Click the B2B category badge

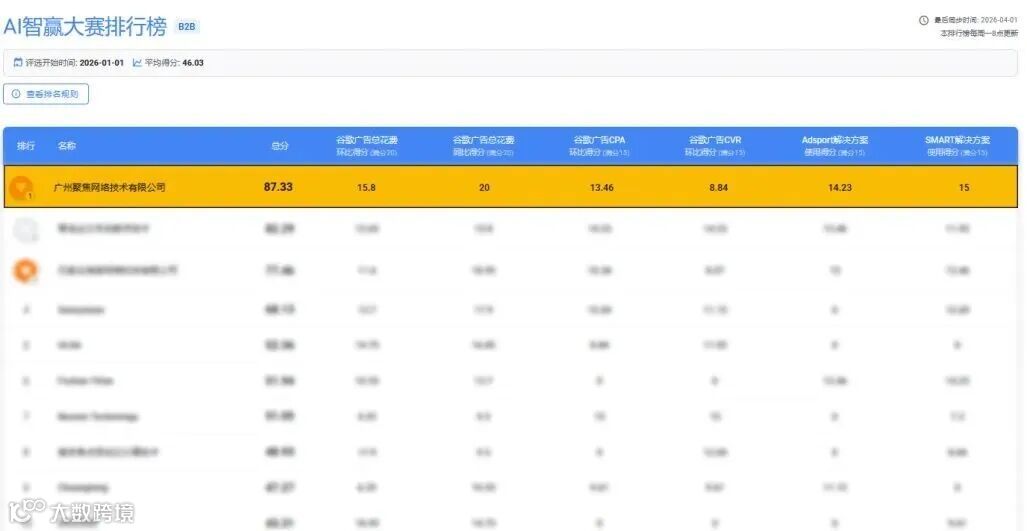[187, 27]
